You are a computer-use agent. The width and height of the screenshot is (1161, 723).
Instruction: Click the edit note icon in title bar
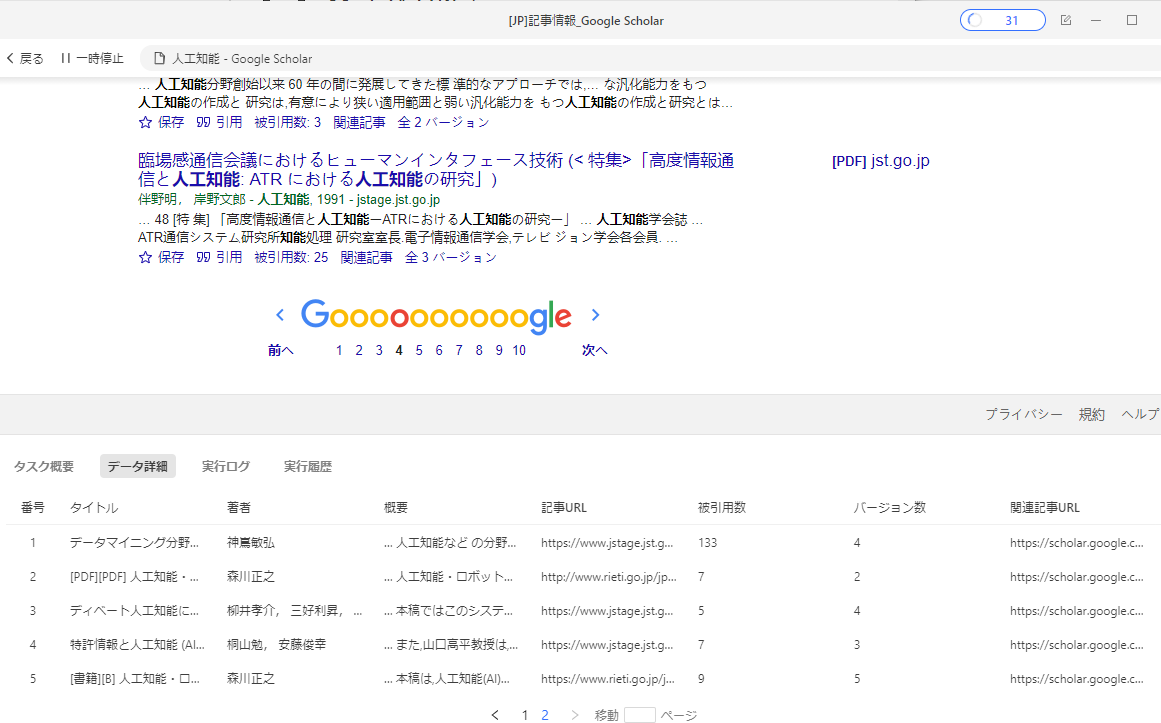tap(1065, 20)
